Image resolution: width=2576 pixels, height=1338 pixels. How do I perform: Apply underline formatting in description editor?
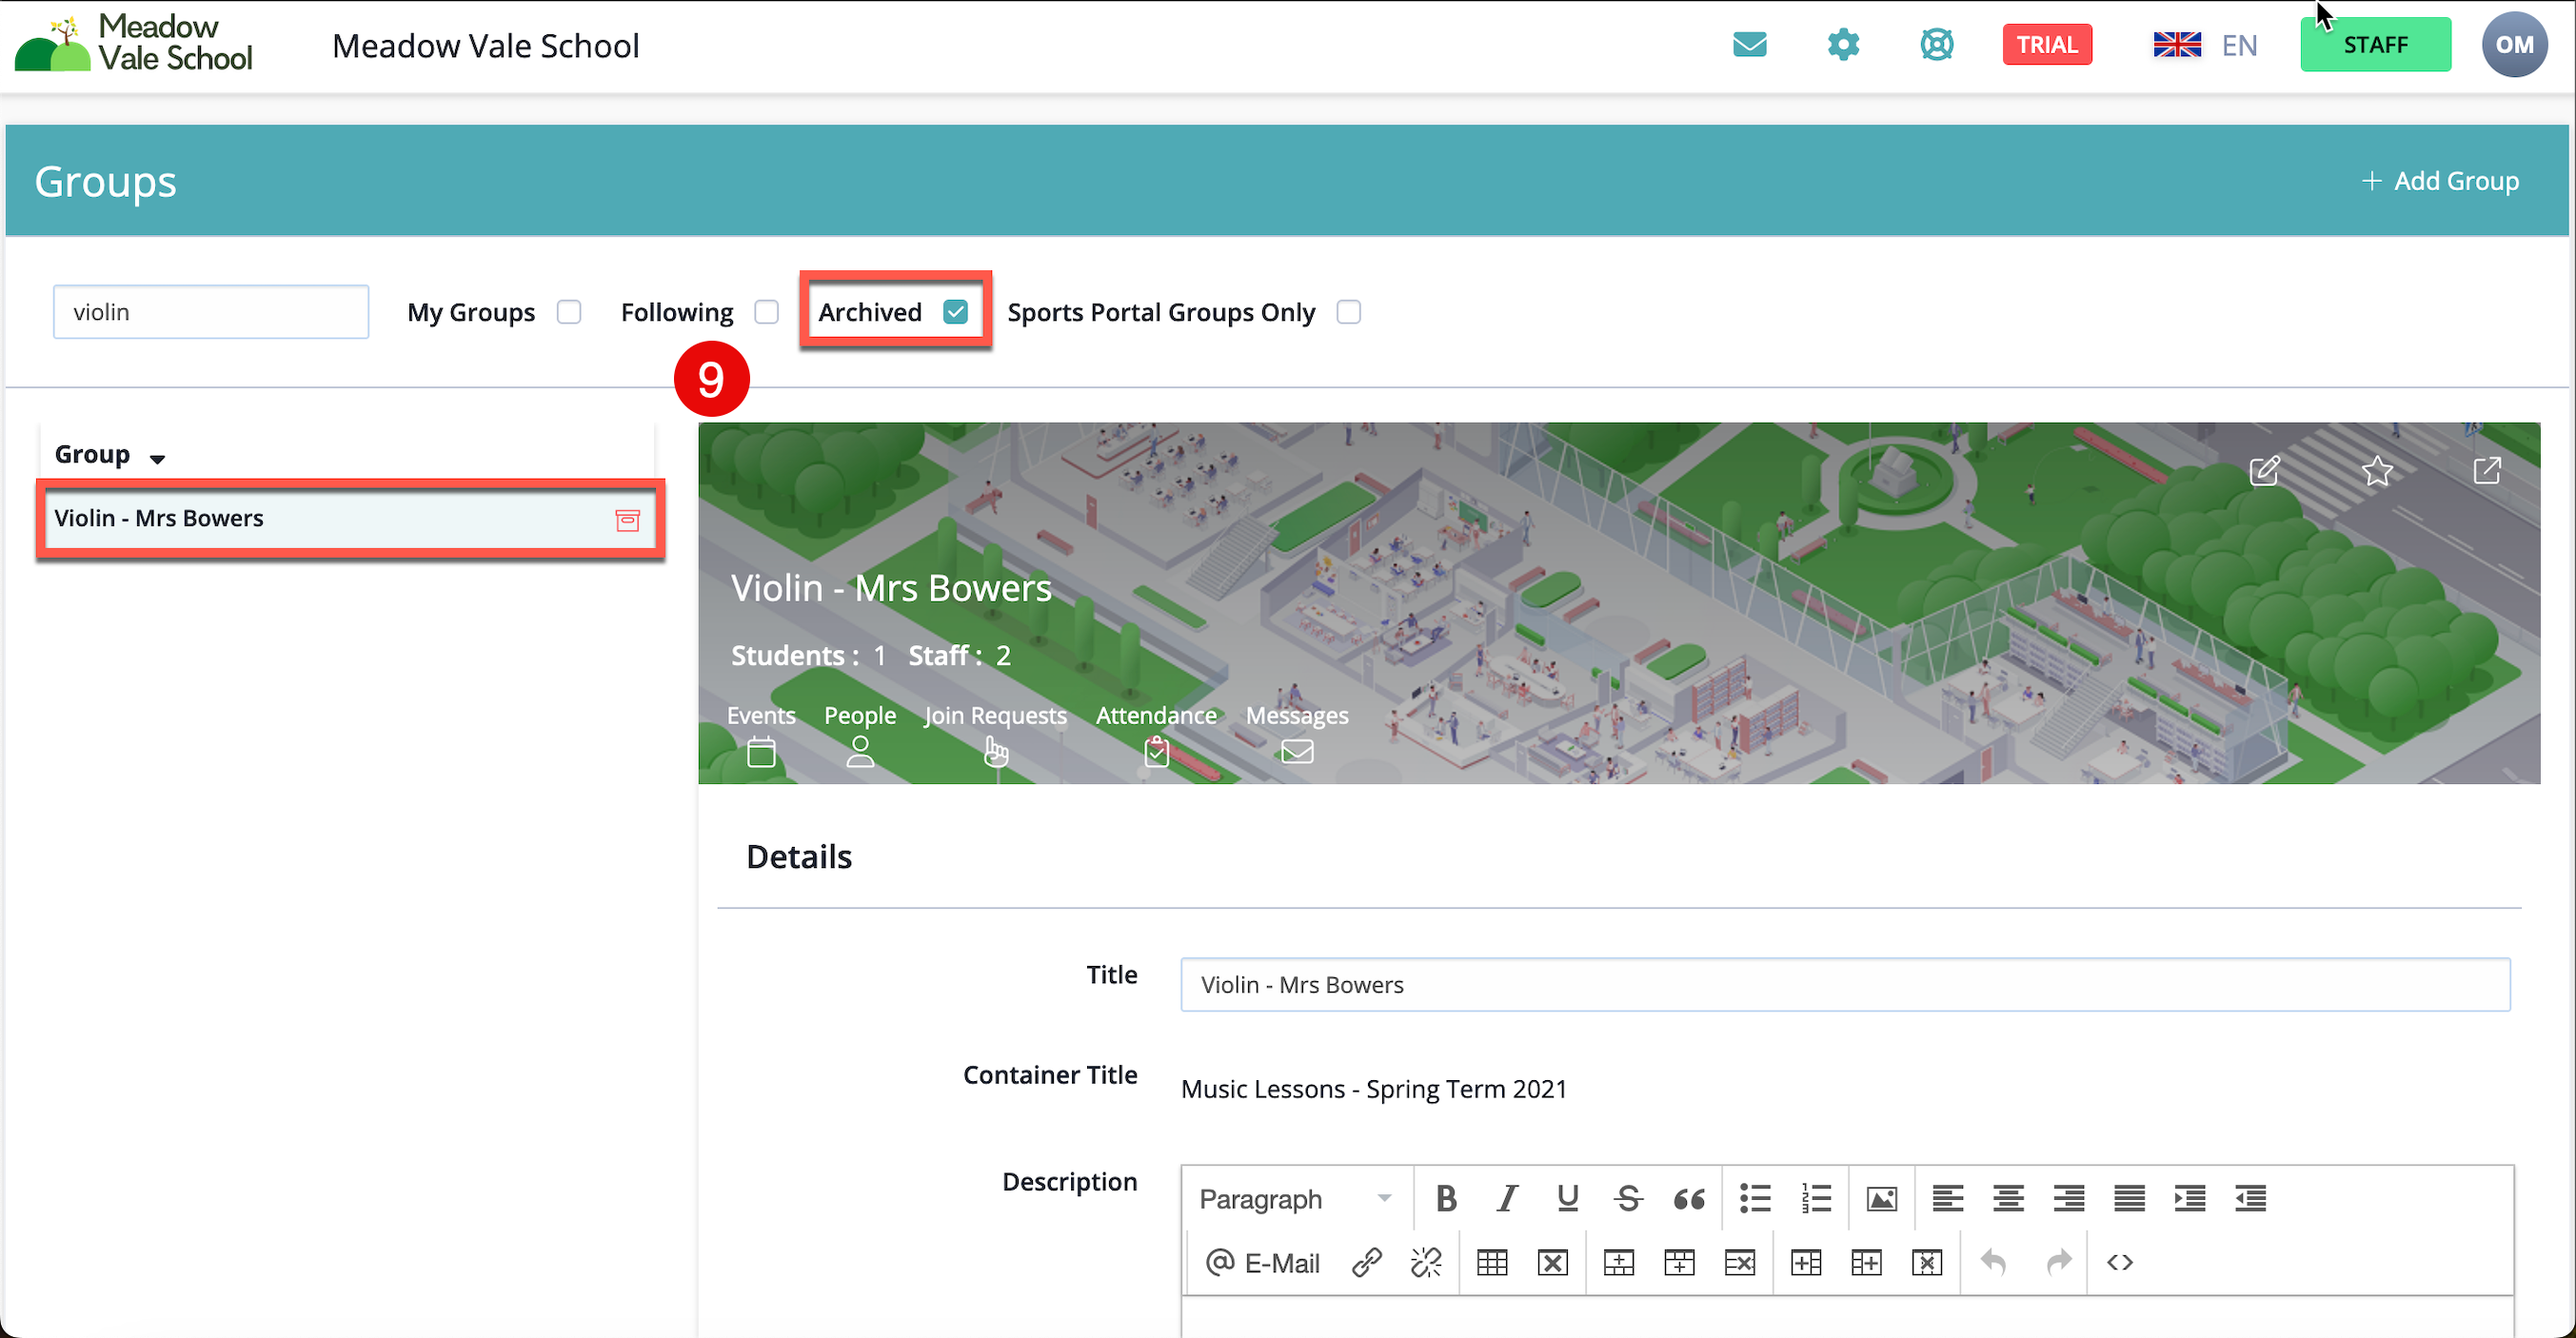pos(1567,1198)
